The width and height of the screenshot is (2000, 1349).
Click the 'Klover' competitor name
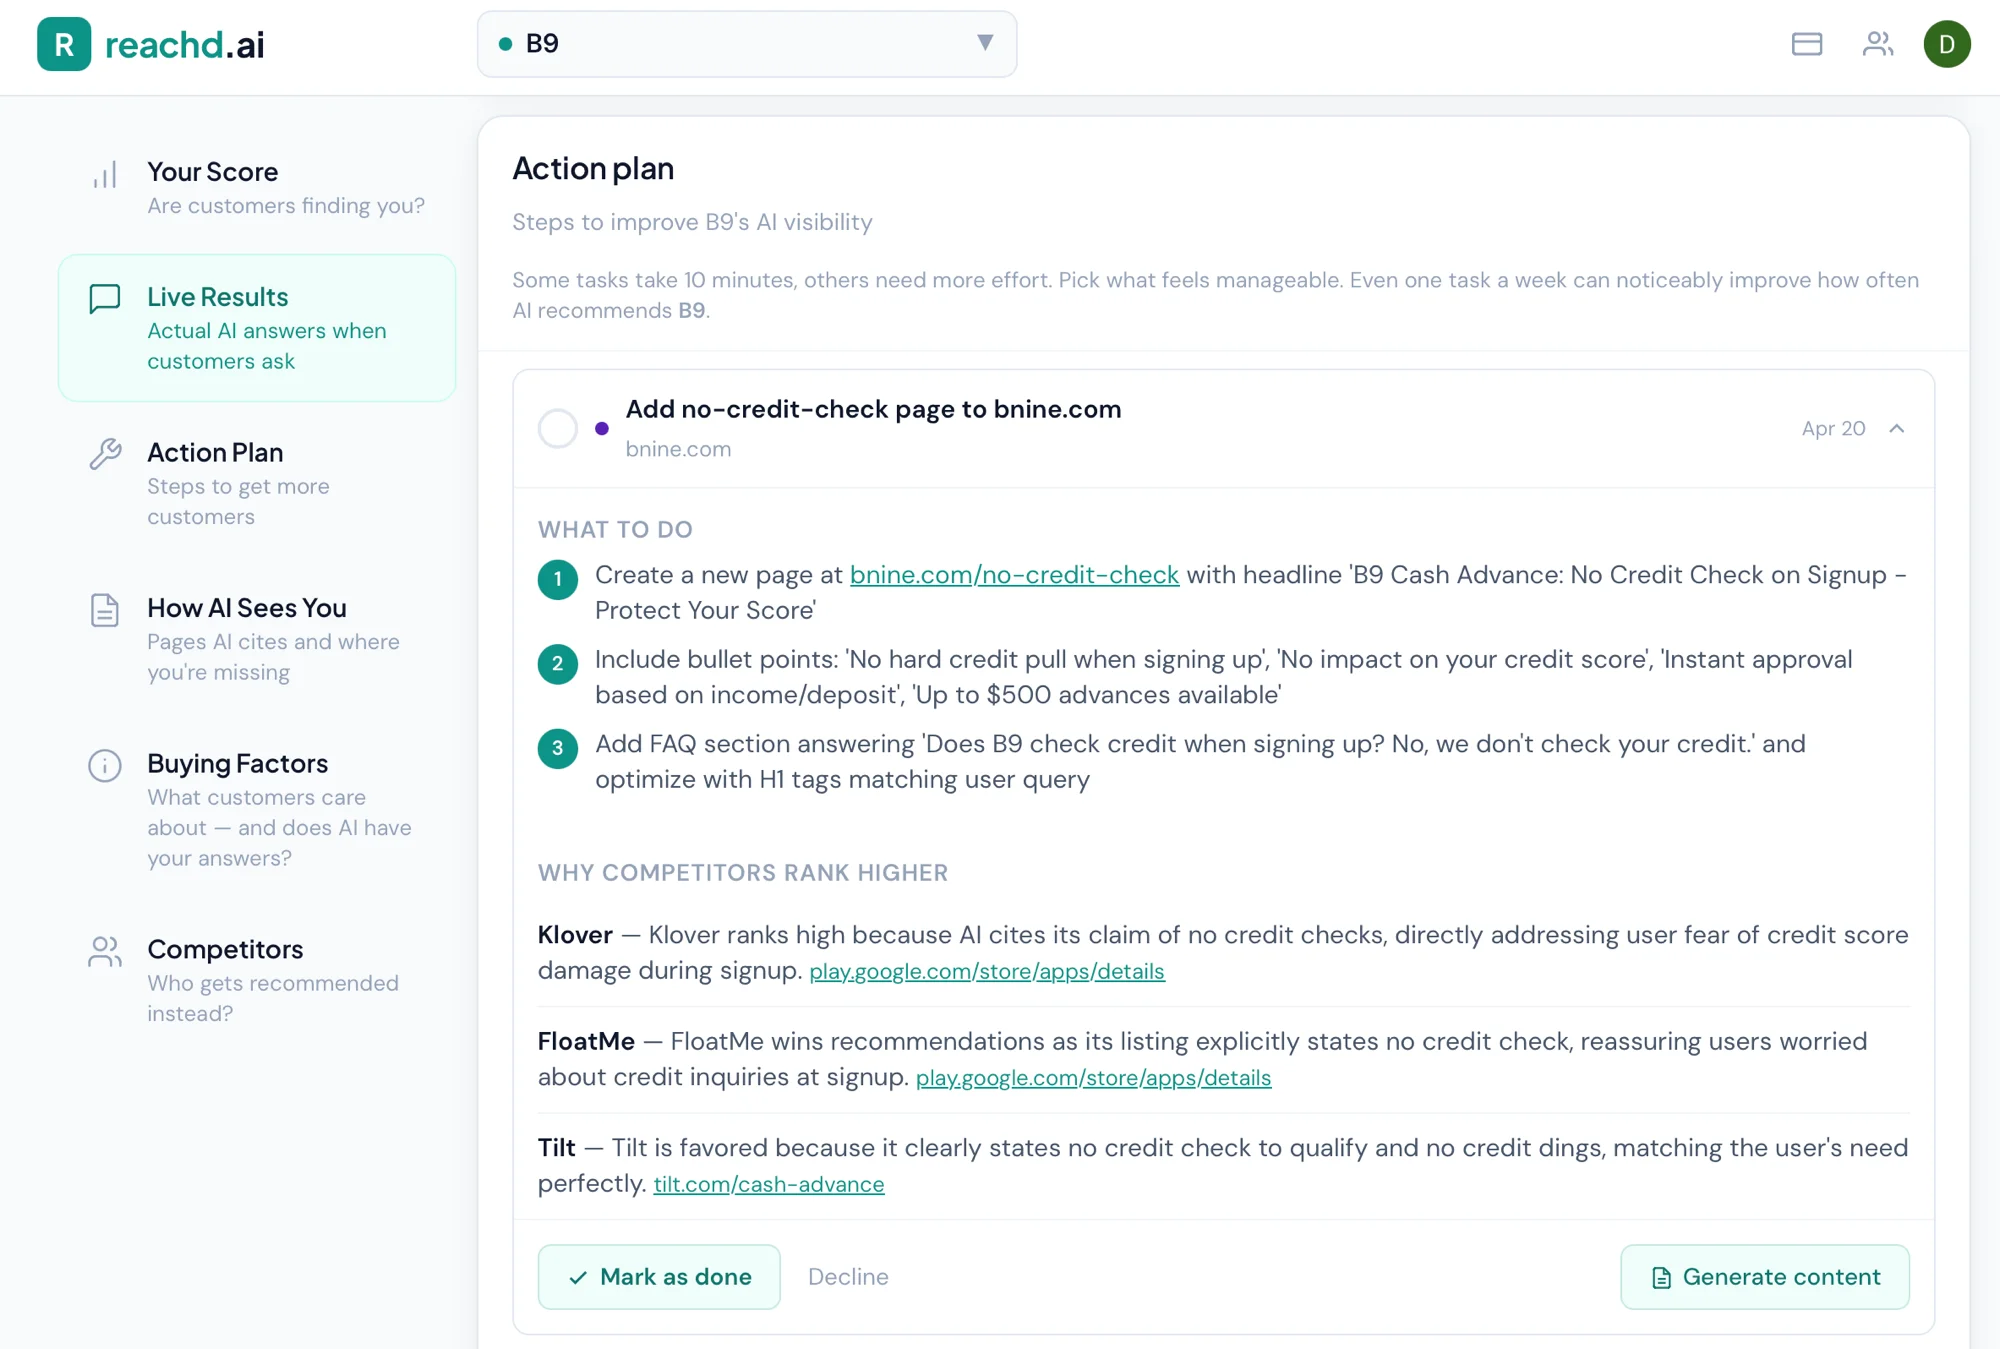coord(575,935)
